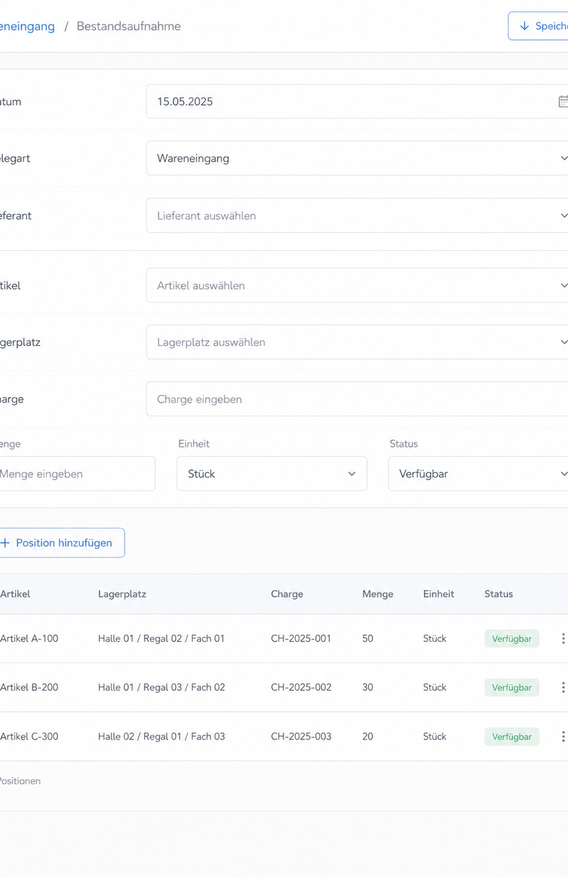The width and height of the screenshot is (568, 877).
Task: Open row menu for Artikel B-200
Action: 562,687
